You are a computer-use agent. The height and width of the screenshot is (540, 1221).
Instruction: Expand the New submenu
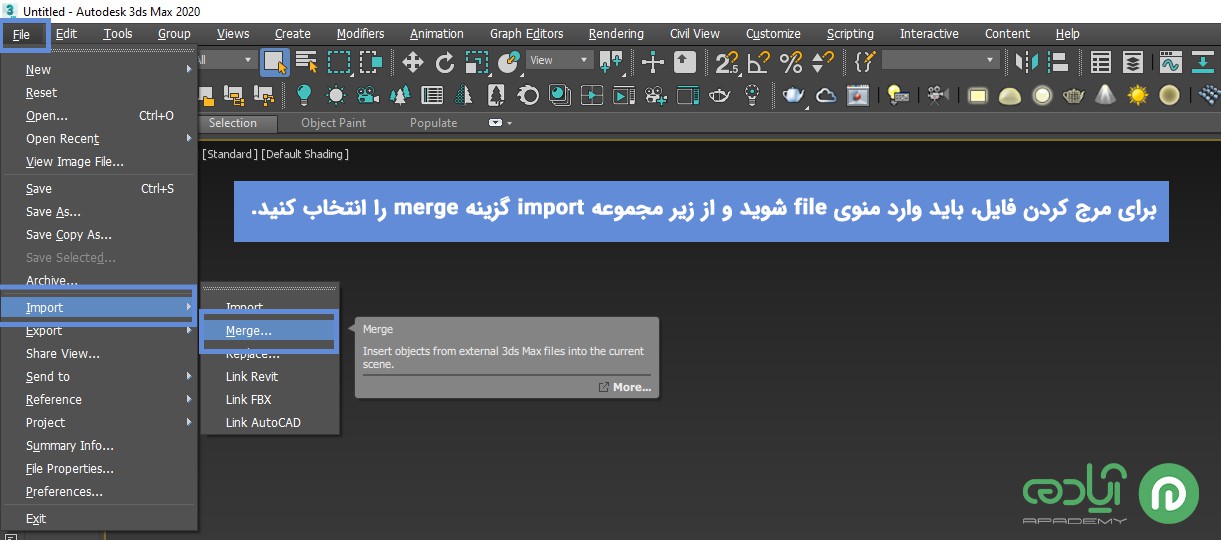click(100, 69)
